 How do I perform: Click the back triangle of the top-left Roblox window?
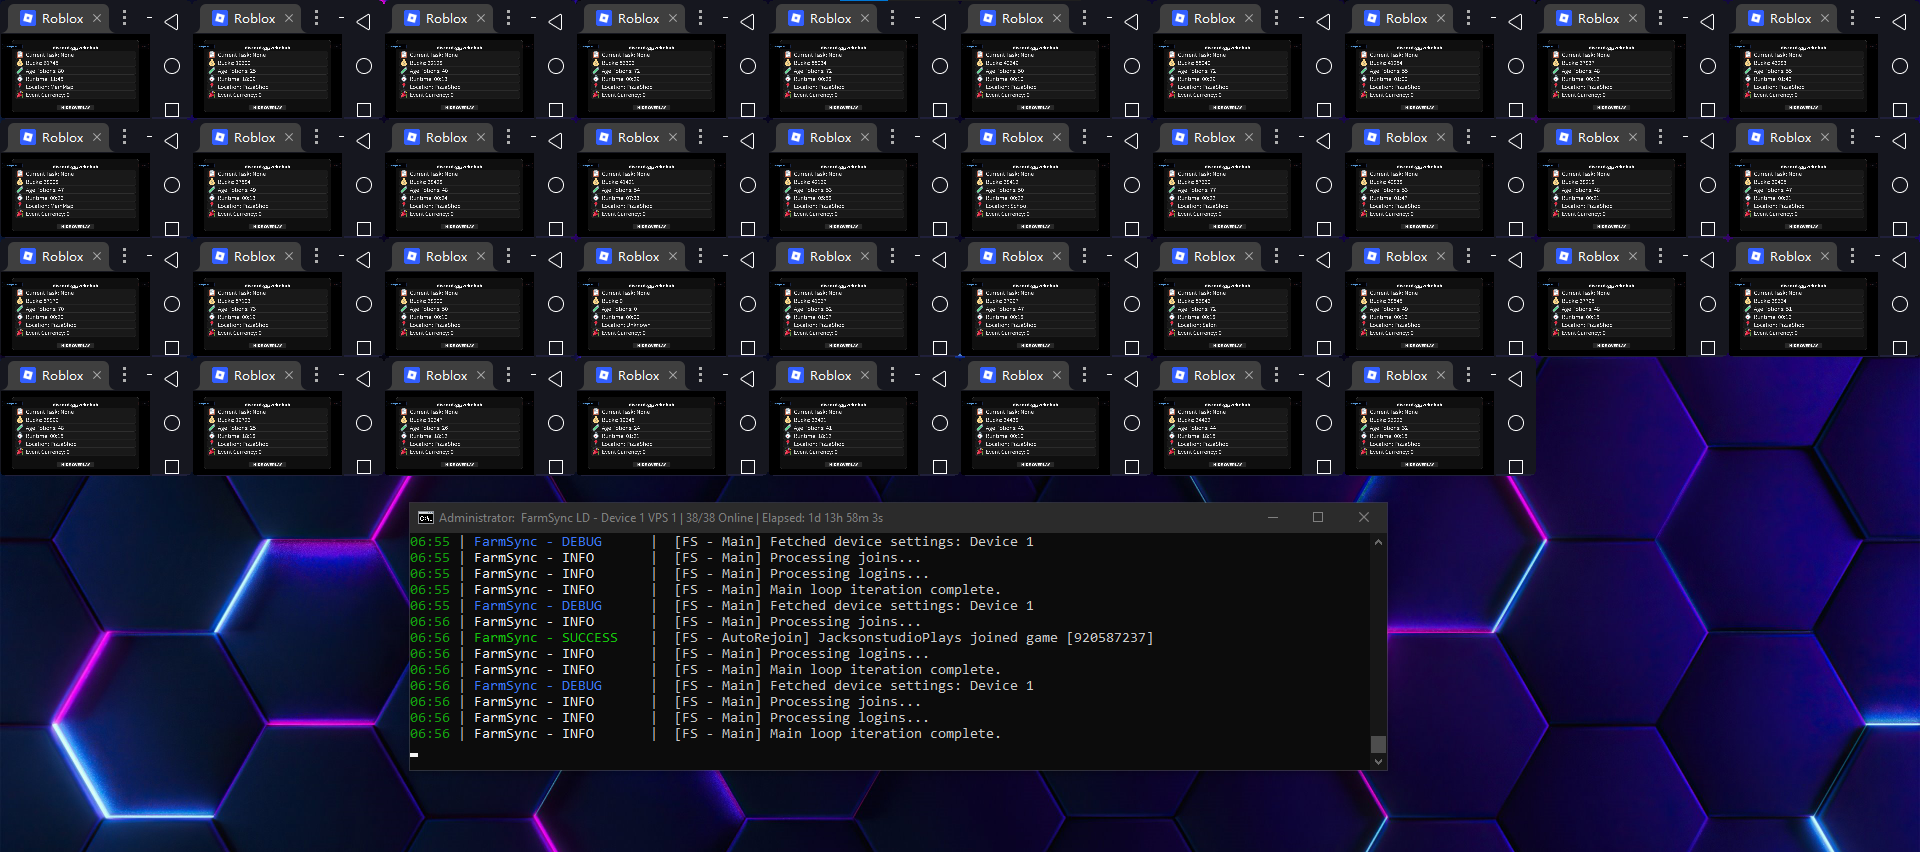point(172,22)
